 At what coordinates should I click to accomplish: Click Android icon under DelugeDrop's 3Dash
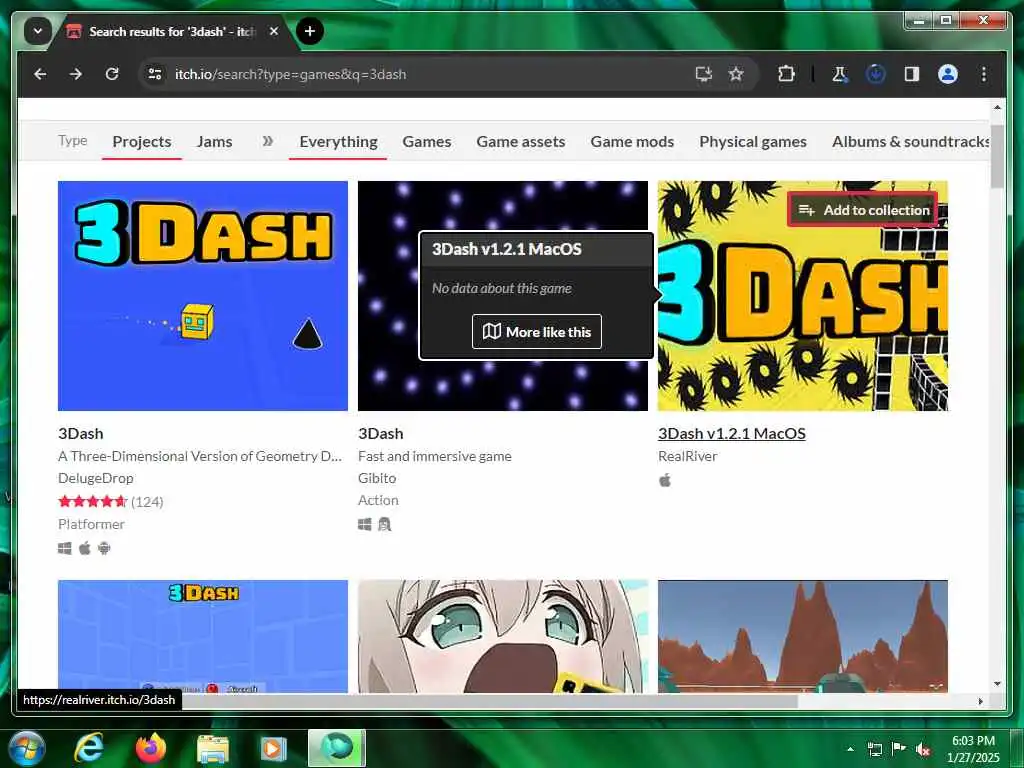(104, 548)
